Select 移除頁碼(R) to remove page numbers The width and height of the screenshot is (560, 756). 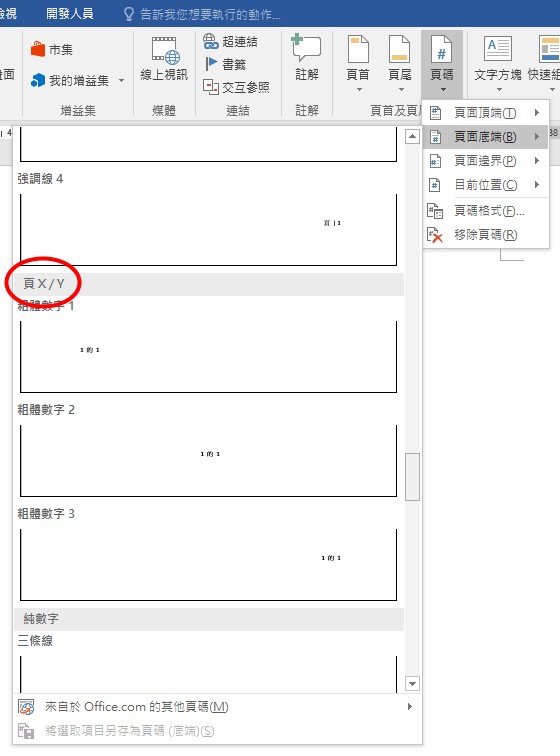[x=486, y=235]
